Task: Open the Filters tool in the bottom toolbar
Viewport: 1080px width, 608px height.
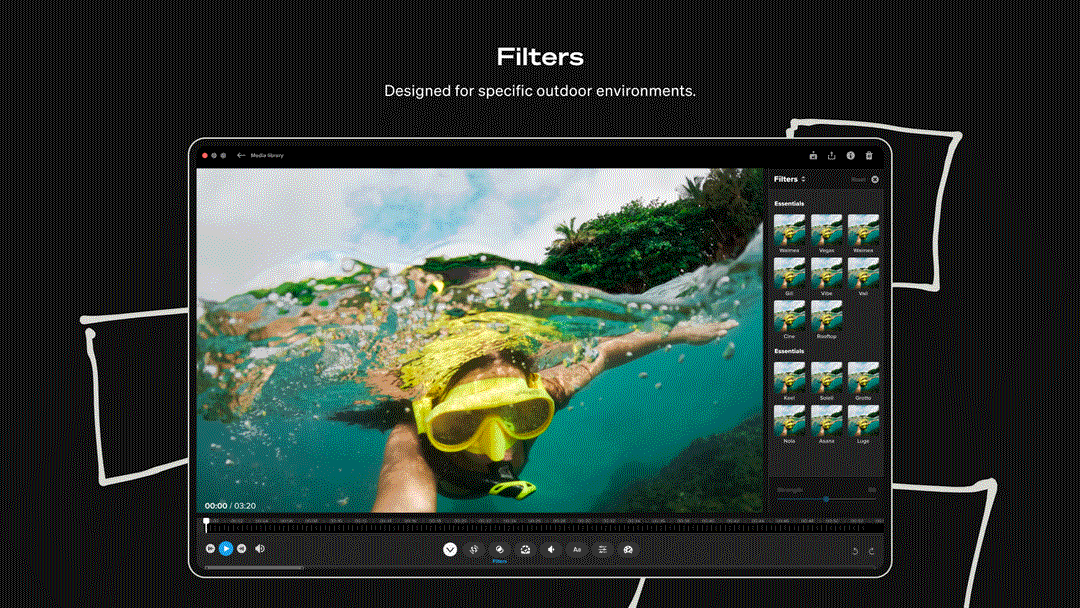Action: point(498,549)
